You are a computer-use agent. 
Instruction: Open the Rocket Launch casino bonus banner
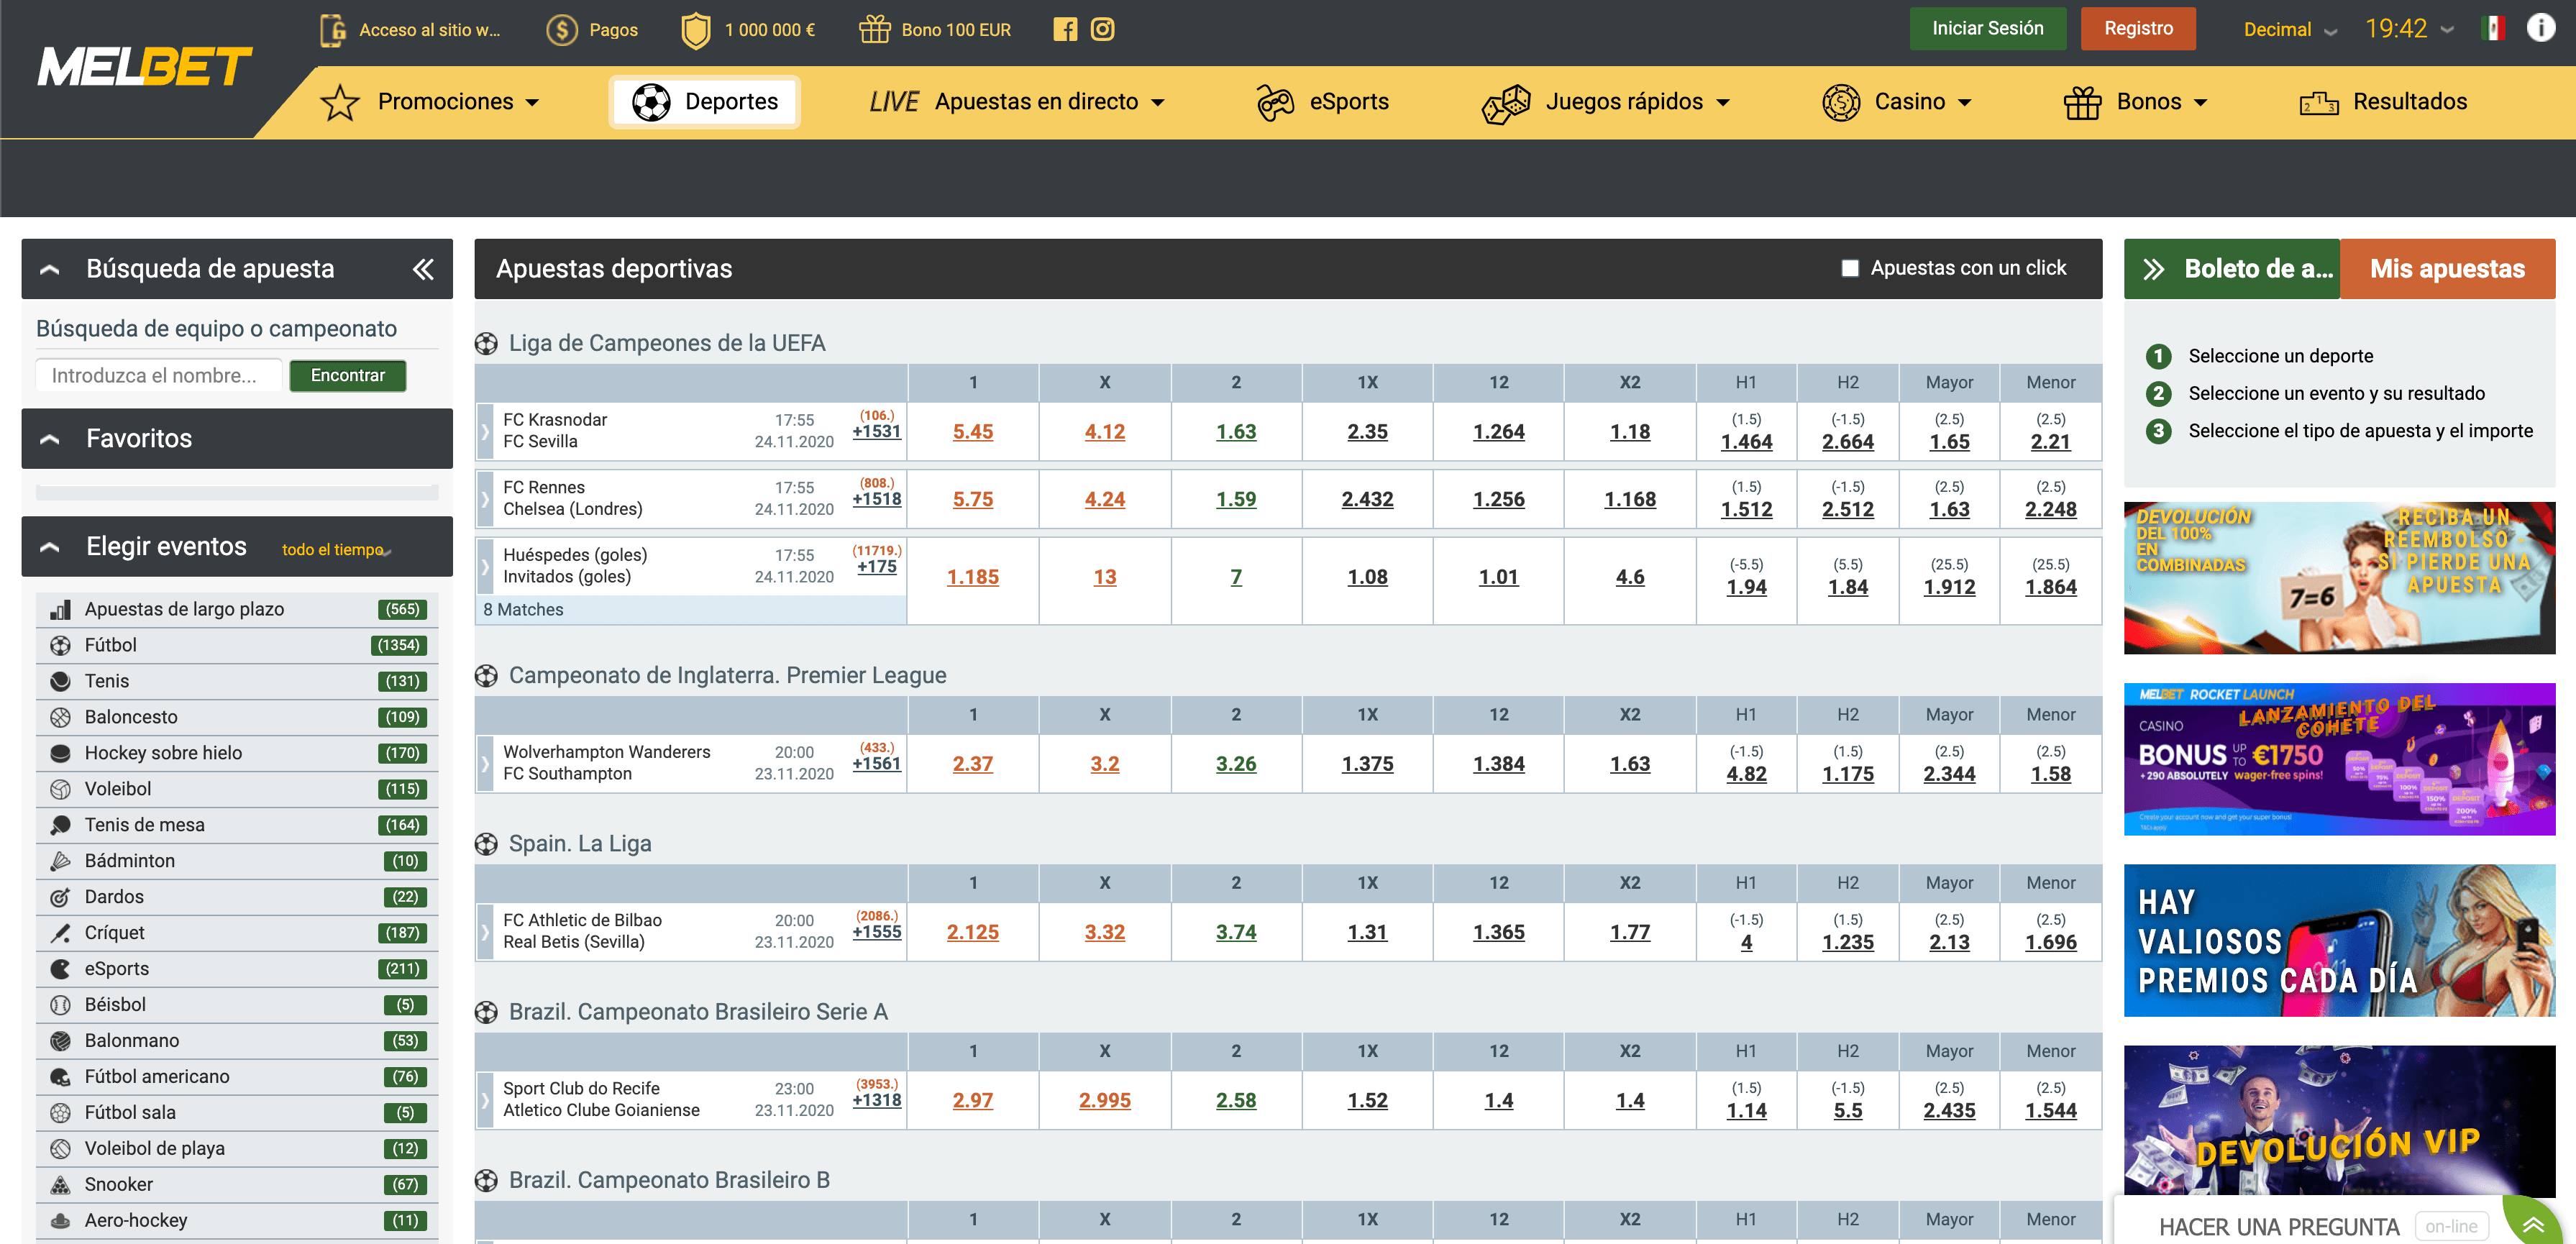pos(2339,759)
